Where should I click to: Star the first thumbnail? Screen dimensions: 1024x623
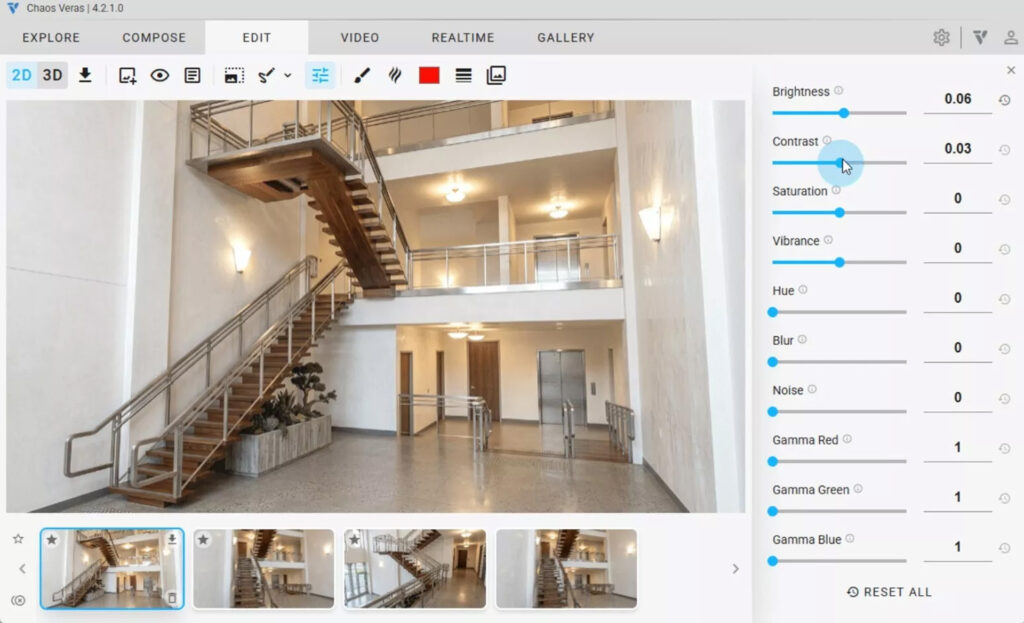(x=53, y=540)
